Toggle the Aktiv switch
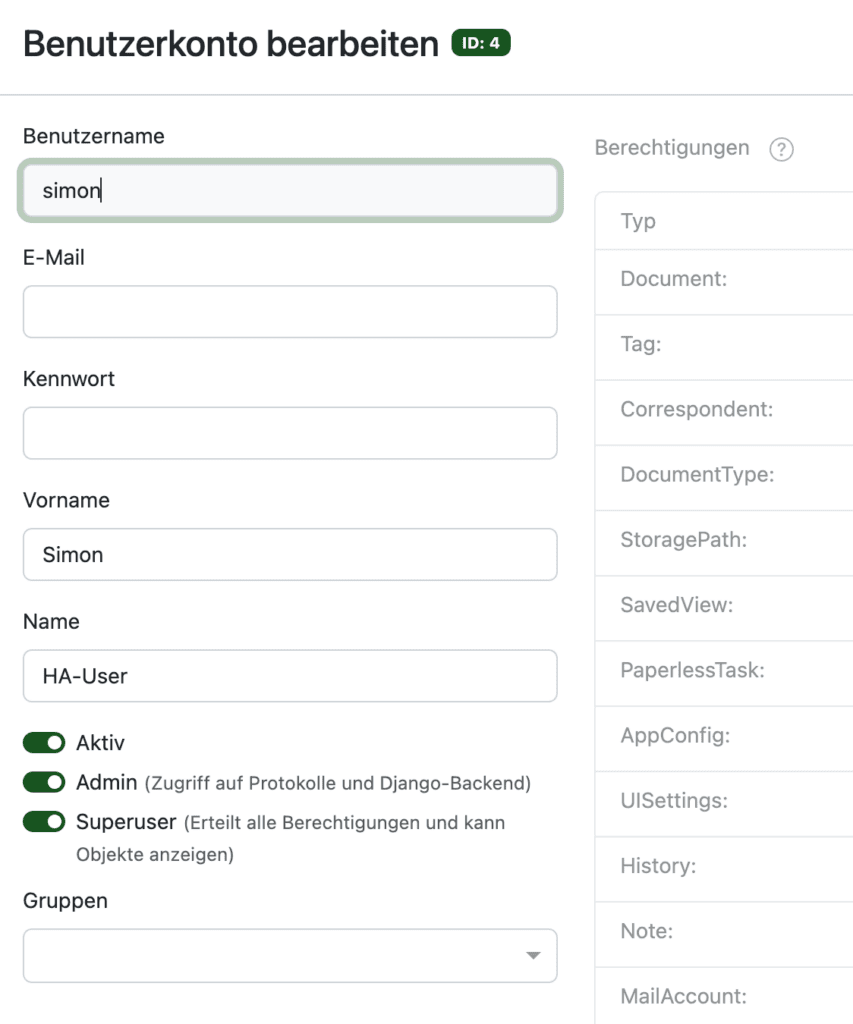Screen dimensions: 853x1024 44,743
